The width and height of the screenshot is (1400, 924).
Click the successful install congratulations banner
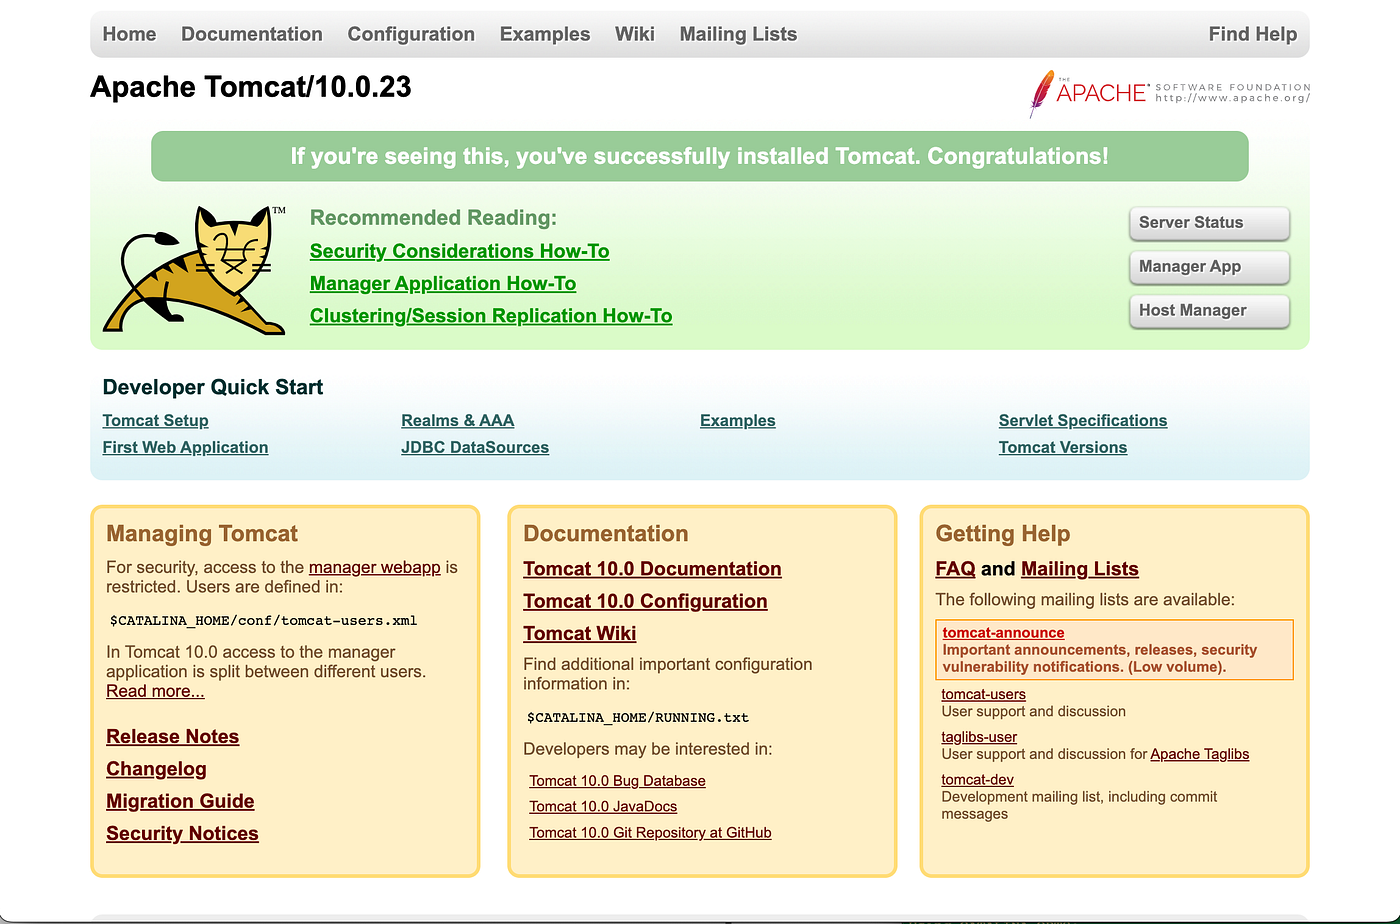click(700, 156)
